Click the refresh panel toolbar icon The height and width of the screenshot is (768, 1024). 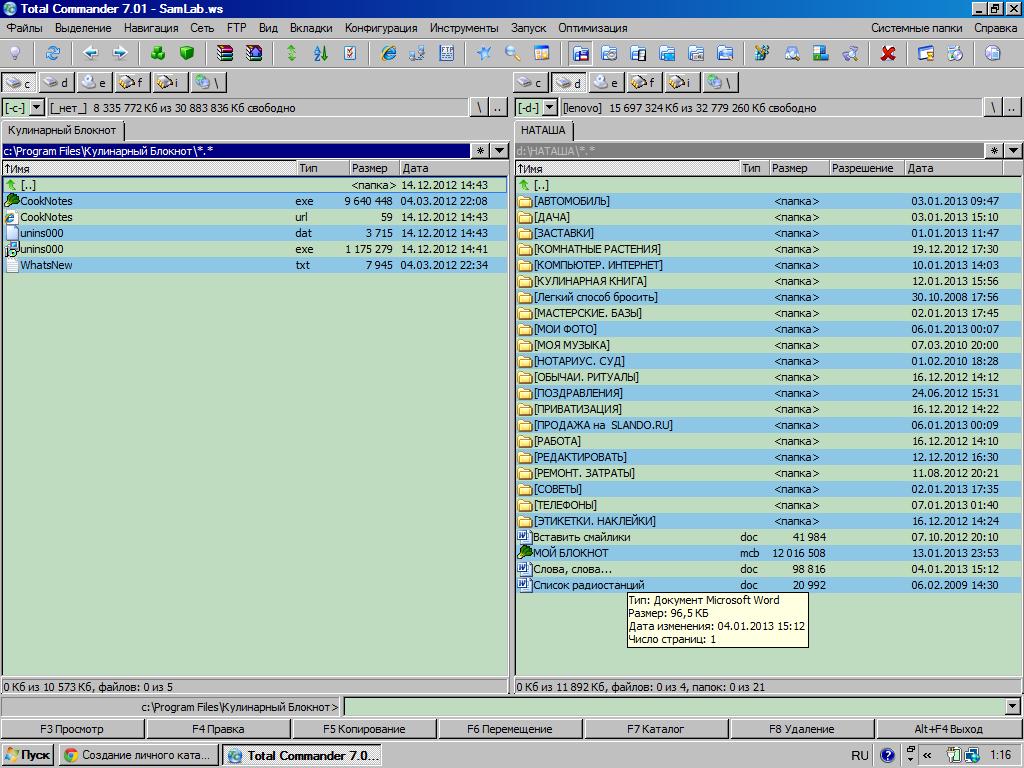pos(52,54)
